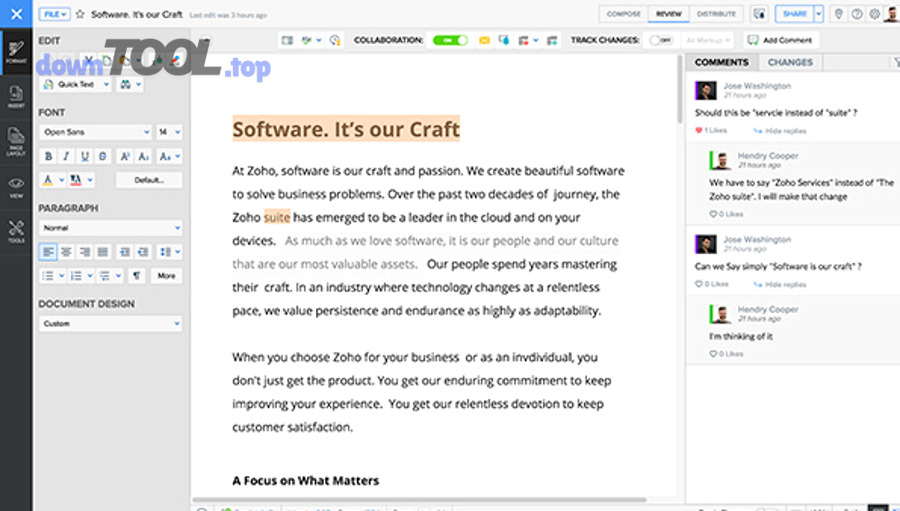
Task: Open the Insert panel in sidebar
Action: tap(16, 95)
